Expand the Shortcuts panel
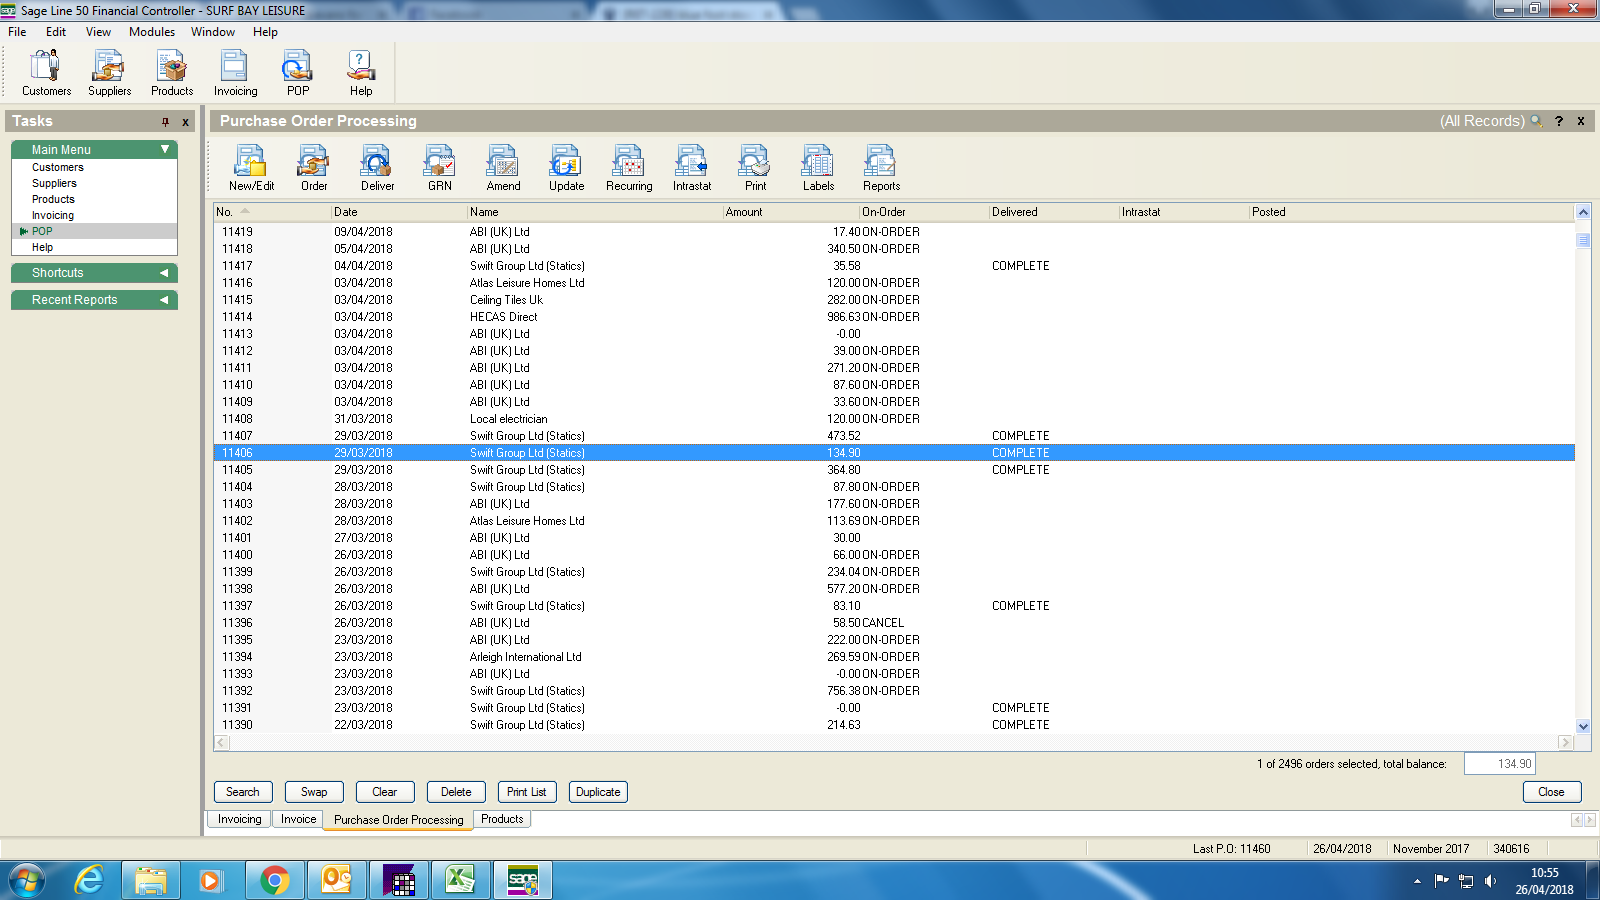The width and height of the screenshot is (1600, 900). click(164, 273)
